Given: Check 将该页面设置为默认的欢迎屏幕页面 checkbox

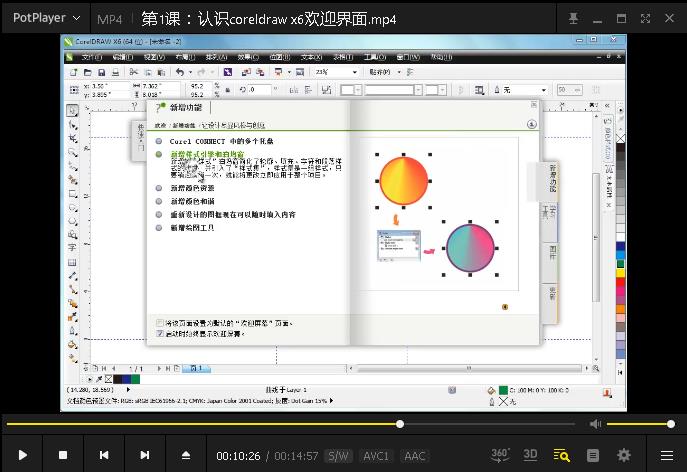Looking at the screenshot, I should (160, 323).
